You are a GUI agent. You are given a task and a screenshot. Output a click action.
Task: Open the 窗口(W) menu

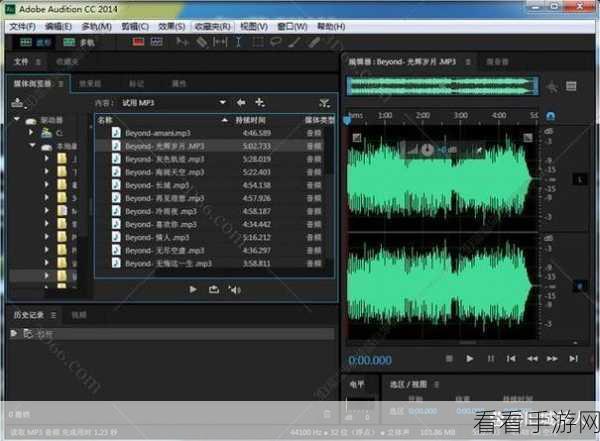292,26
